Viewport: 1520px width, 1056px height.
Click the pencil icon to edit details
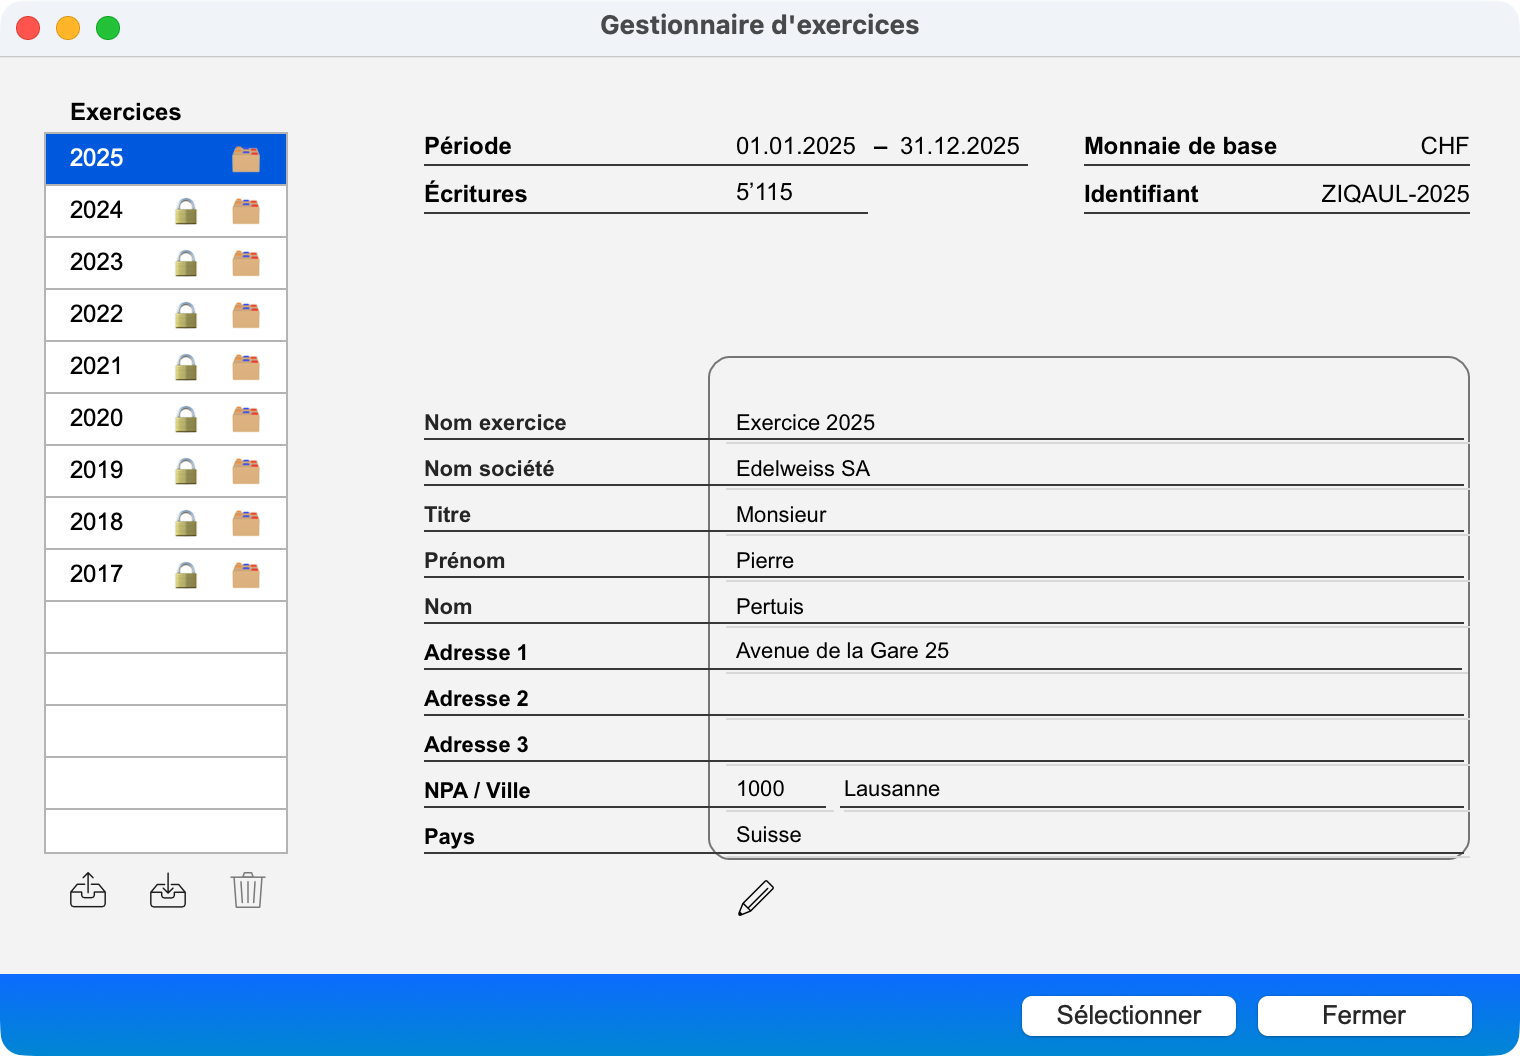(755, 898)
